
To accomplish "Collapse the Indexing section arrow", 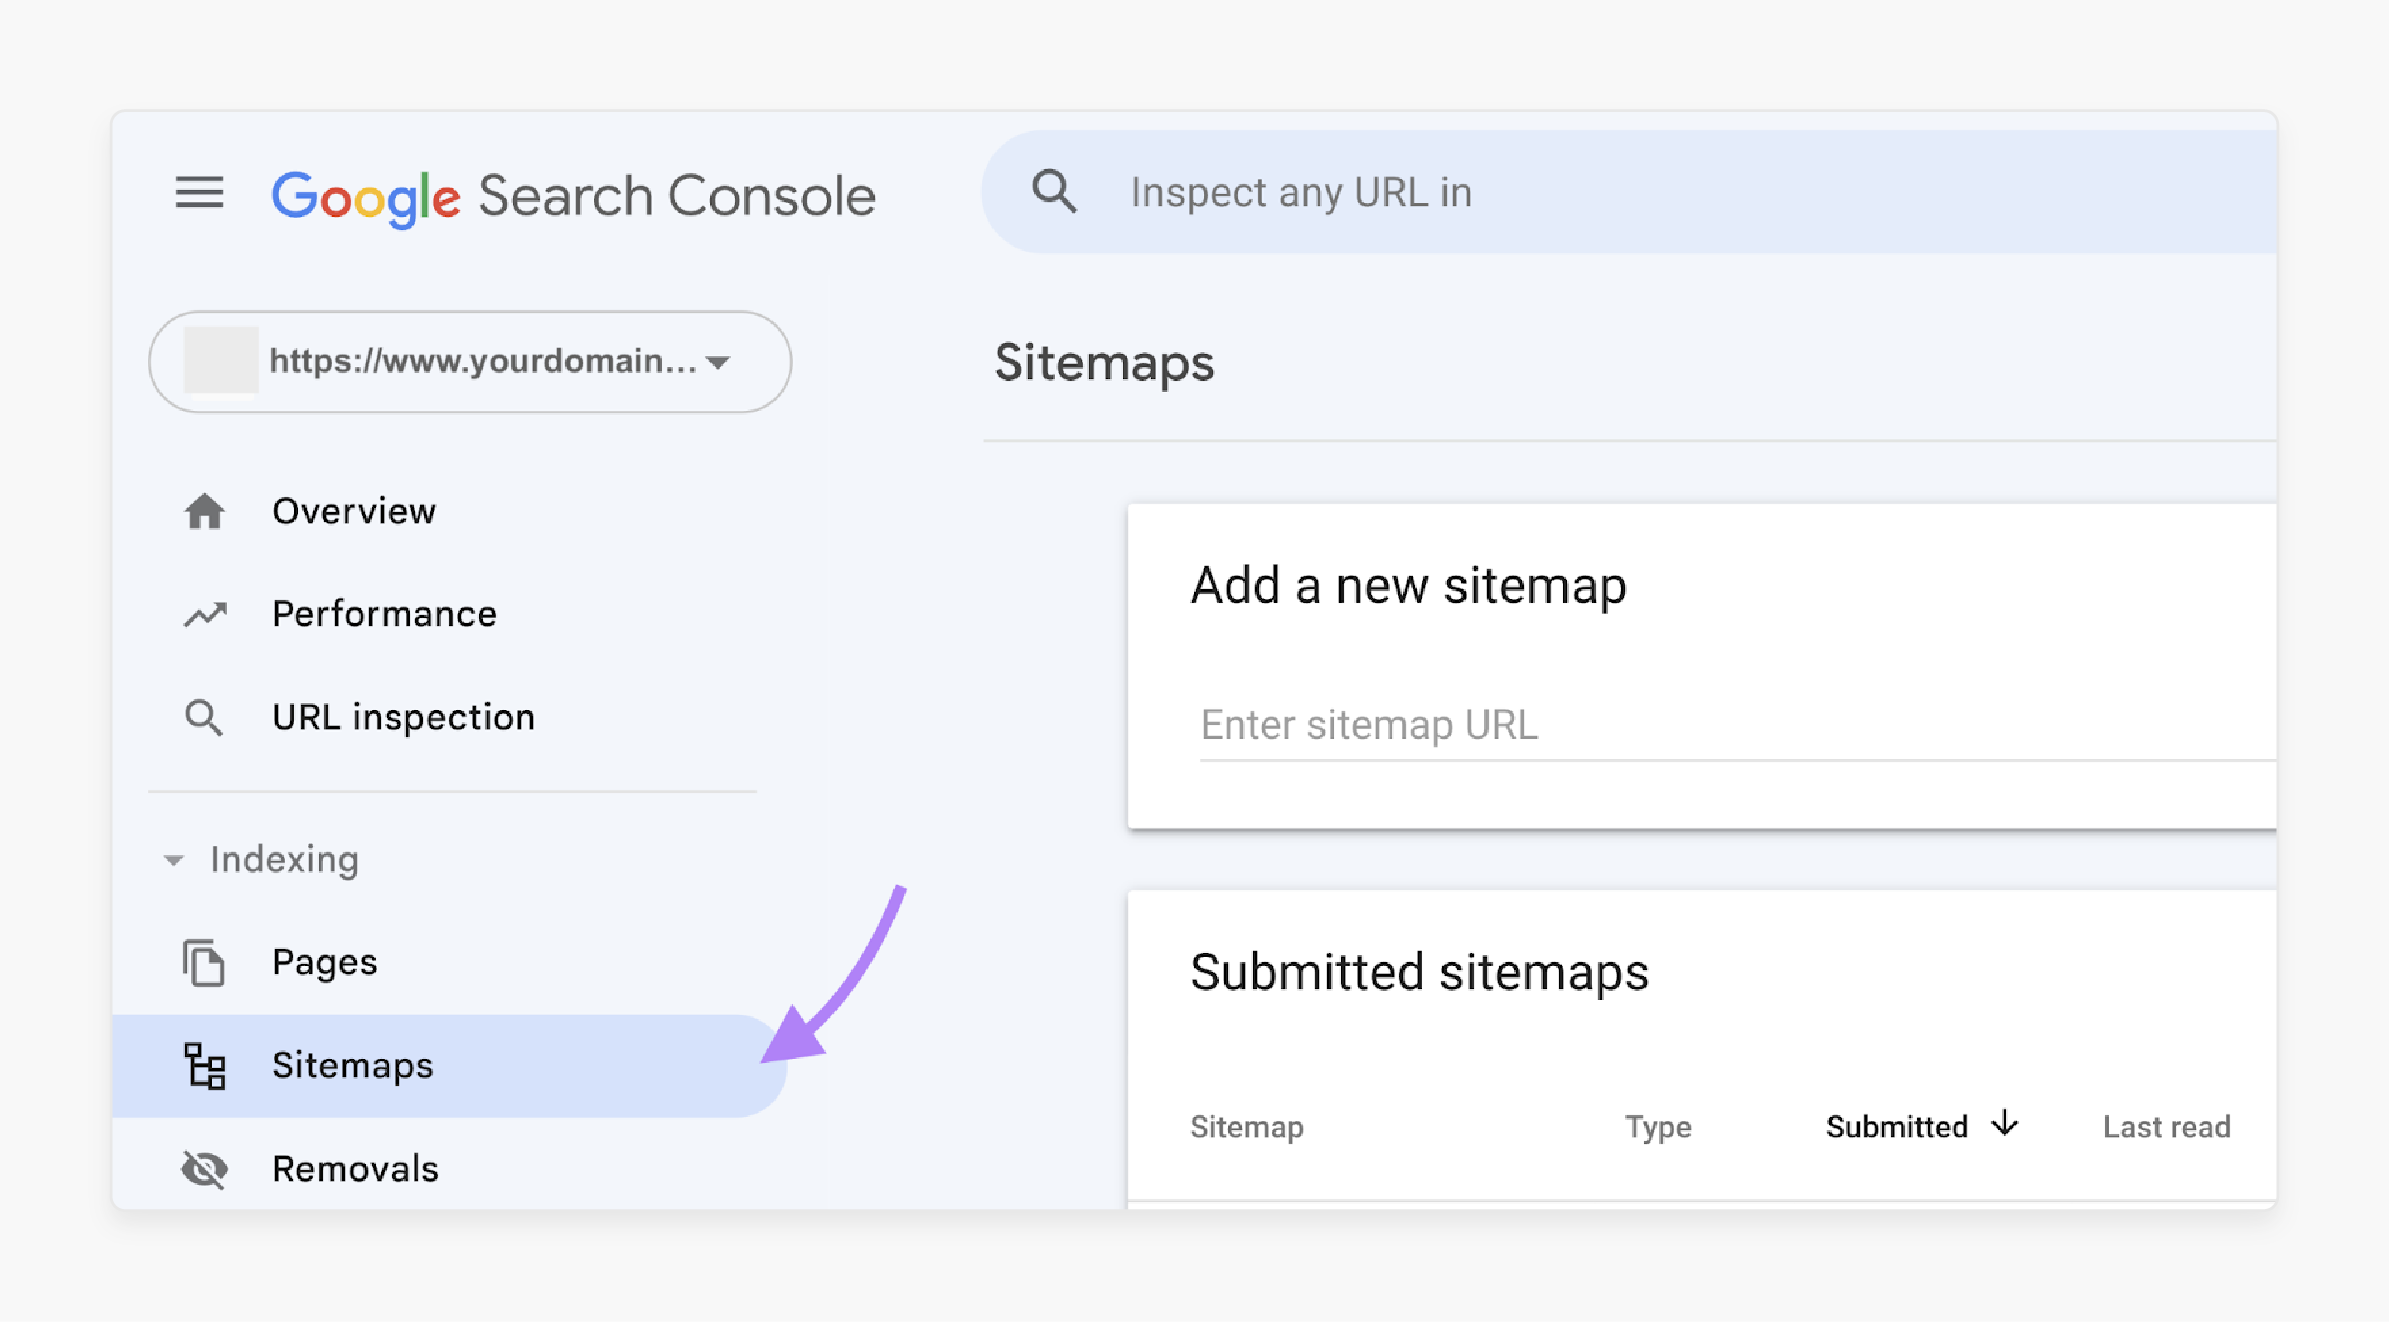I will [173, 860].
